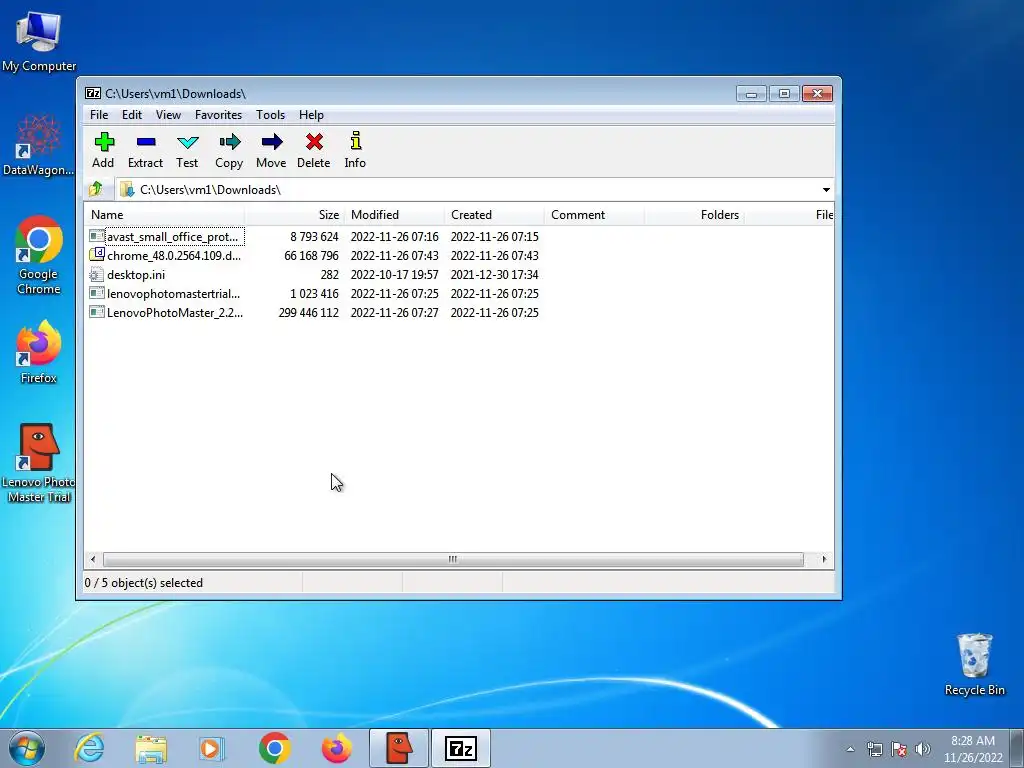Open the View menu
The image size is (1024, 768).
click(x=168, y=115)
